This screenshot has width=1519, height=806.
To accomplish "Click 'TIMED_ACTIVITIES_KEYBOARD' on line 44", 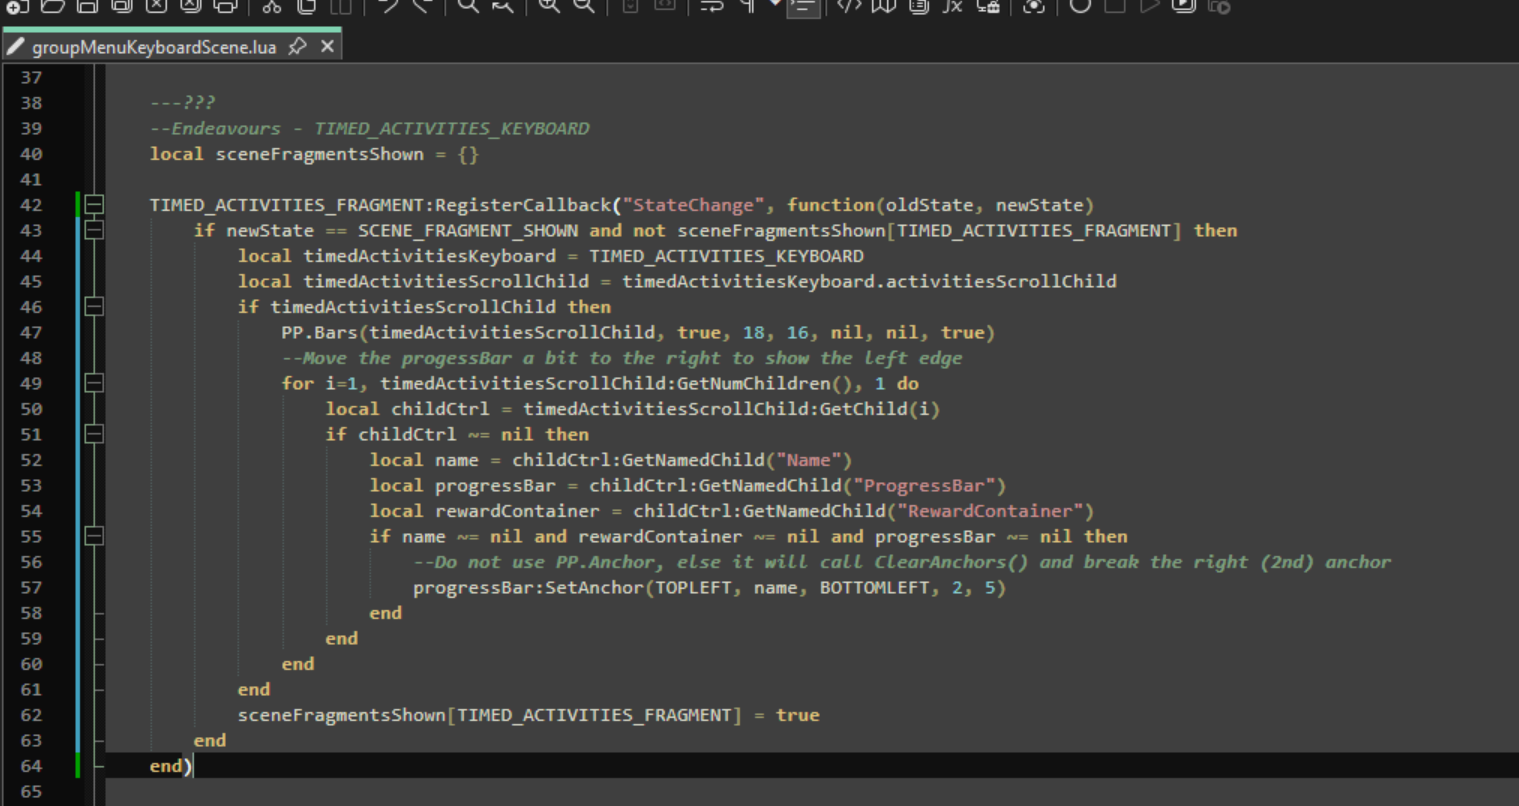I will 726,256.
